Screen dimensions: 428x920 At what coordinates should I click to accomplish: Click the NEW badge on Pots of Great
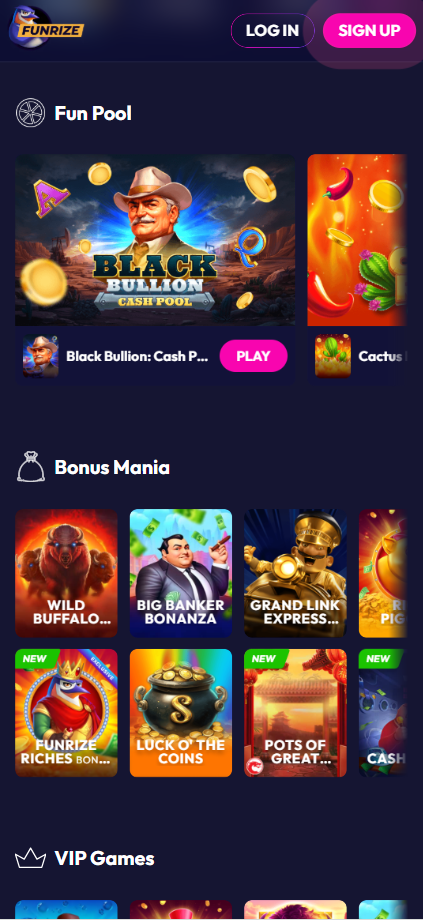264,658
